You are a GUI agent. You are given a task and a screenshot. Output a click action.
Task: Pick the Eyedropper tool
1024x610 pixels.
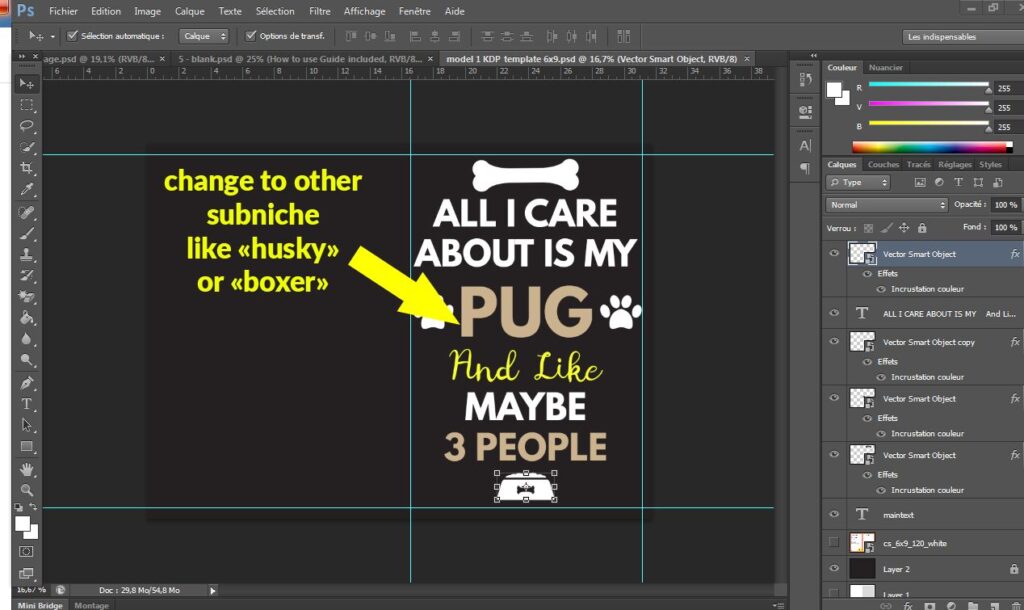pos(27,190)
